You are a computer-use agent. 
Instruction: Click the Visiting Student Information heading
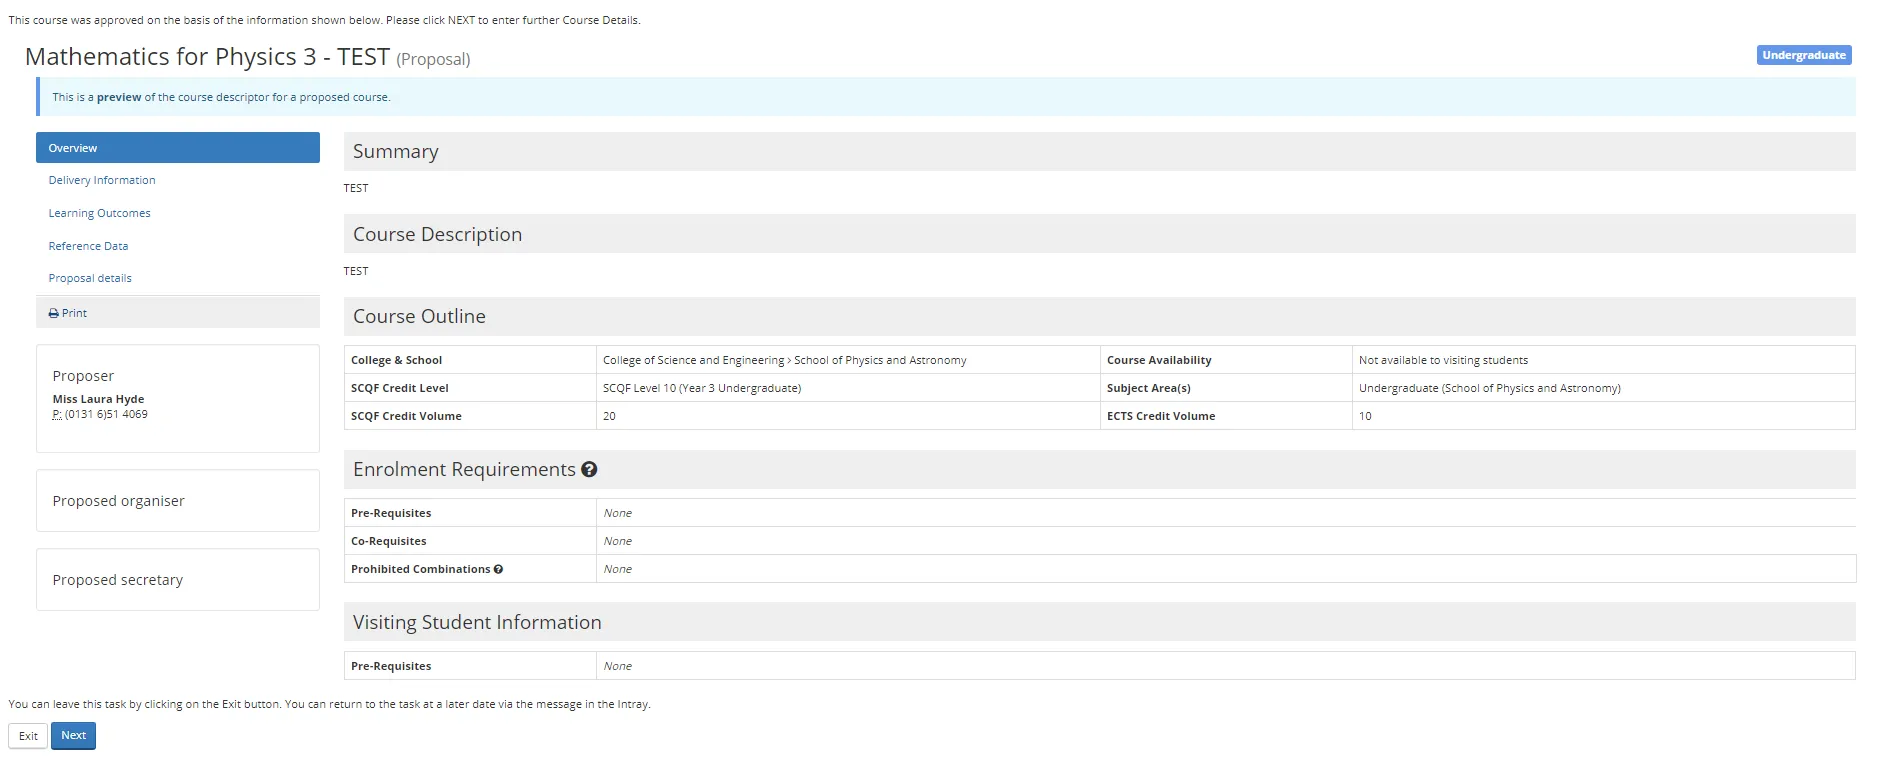click(477, 622)
